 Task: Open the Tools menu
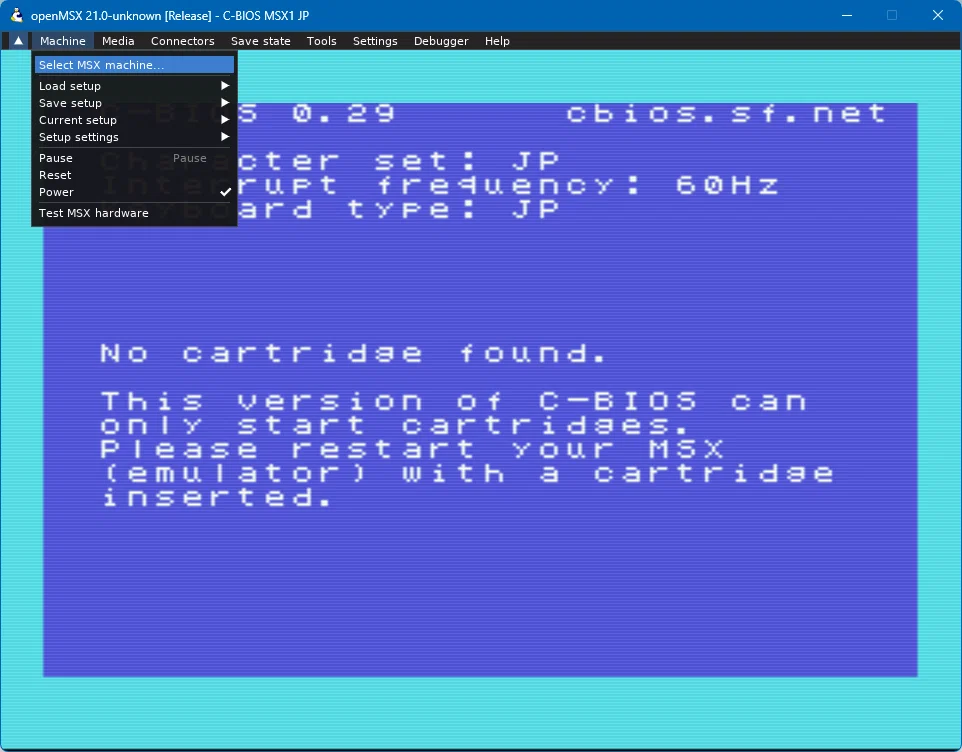[x=321, y=41]
